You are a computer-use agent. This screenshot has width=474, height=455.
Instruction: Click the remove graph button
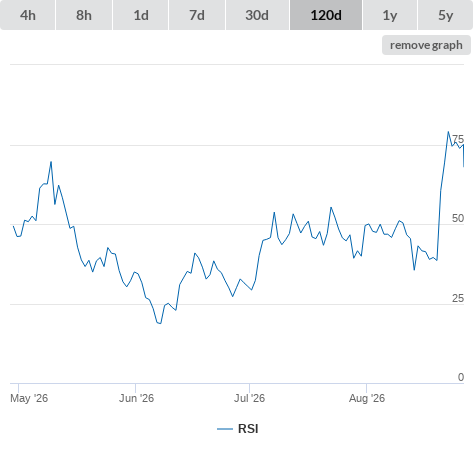tap(426, 45)
